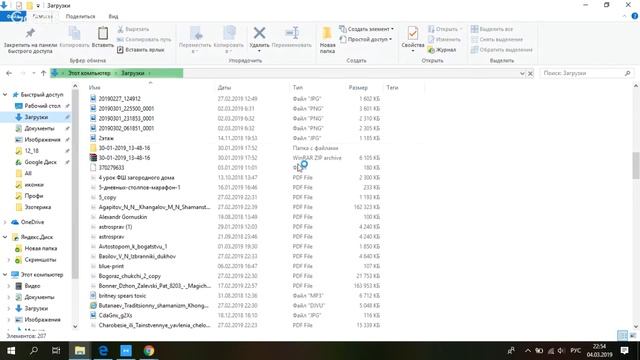Open the notification center icon

(x=624, y=351)
